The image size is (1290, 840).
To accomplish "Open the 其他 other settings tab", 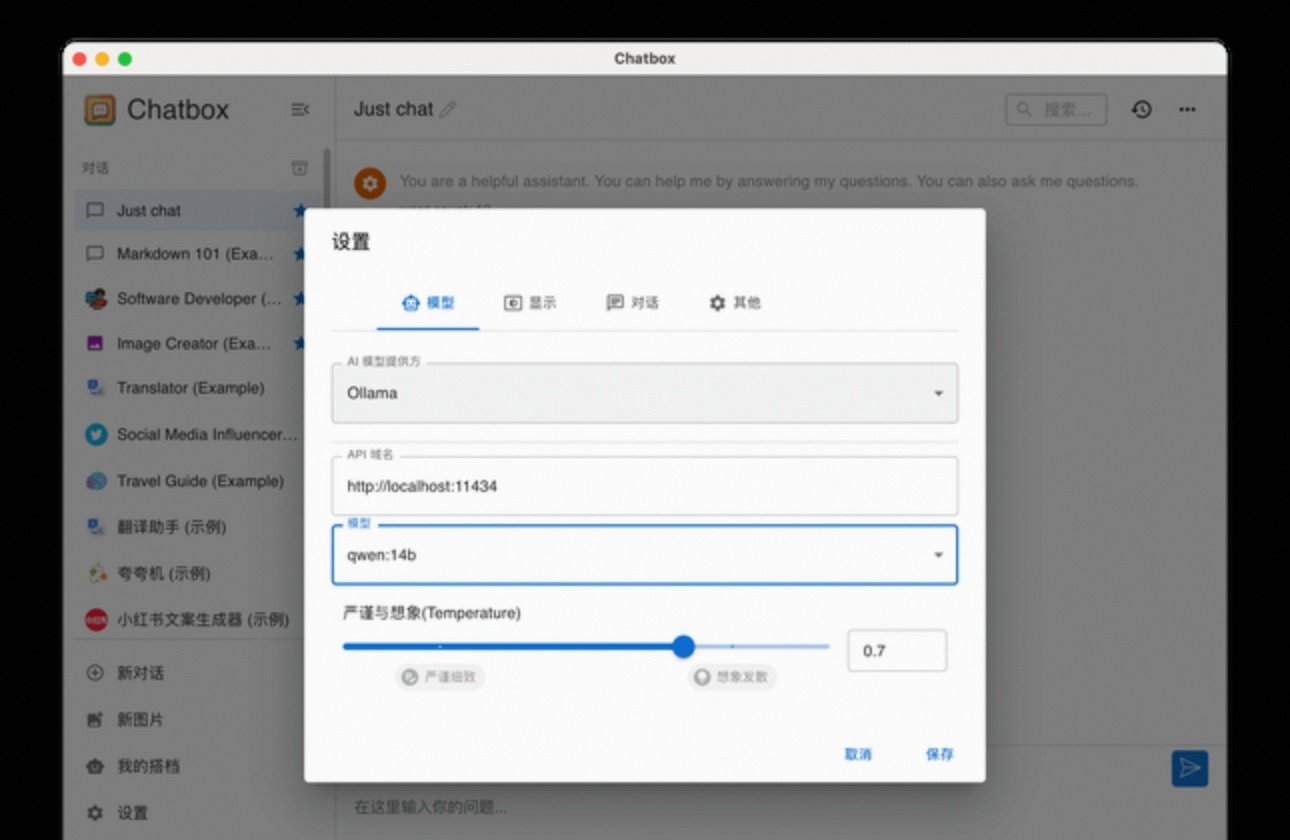I will (735, 303).
